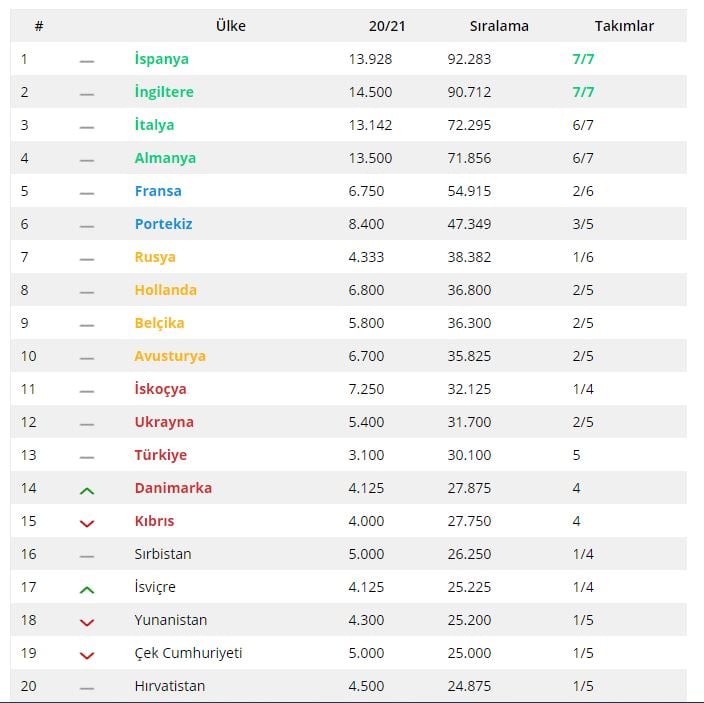
Task: Open the Fransa country link
Action: coord(158,191)
